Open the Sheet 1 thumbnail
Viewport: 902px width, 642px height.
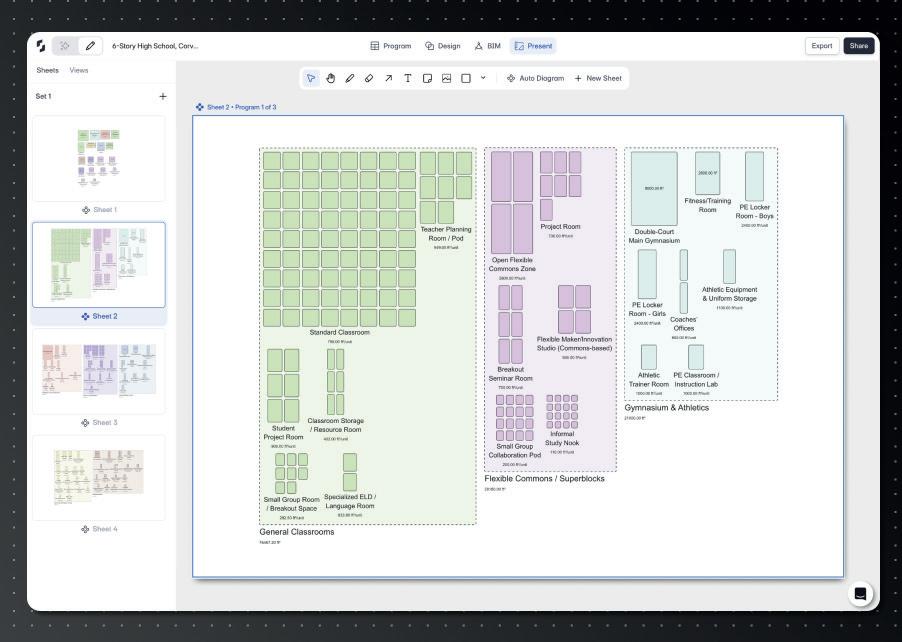coord(99,158)
